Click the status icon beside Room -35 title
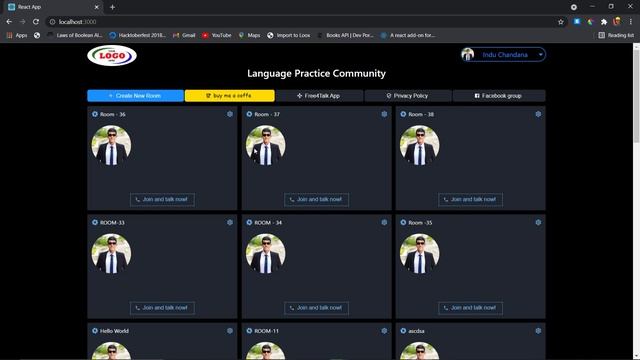Image resolution: width=640 pixels, height=360 pixels. pyautogui.click(x=403, y=222)
